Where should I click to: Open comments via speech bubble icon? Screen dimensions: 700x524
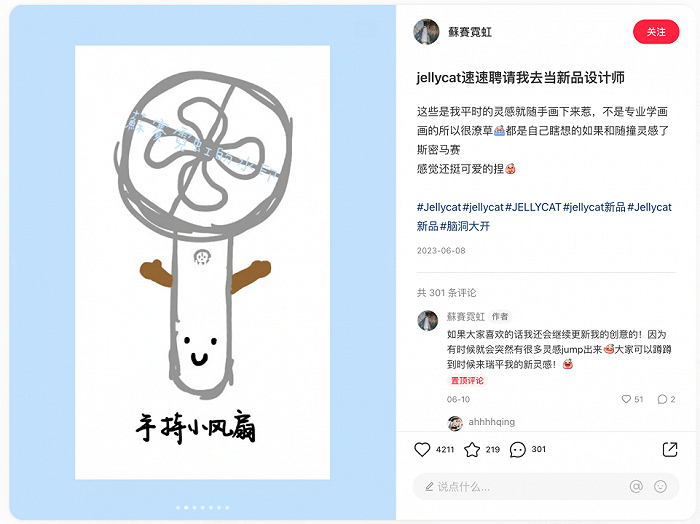[517, 449]
